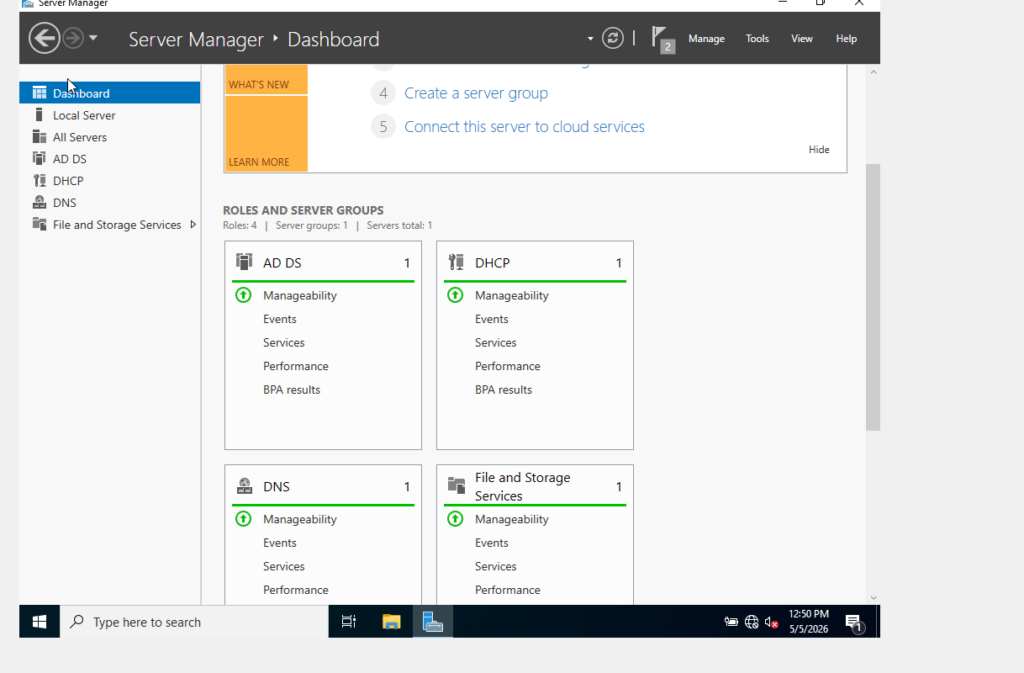Screen dimensions: 1024x673
Task: Open Services in the AD DS tile
Action: 283,342
